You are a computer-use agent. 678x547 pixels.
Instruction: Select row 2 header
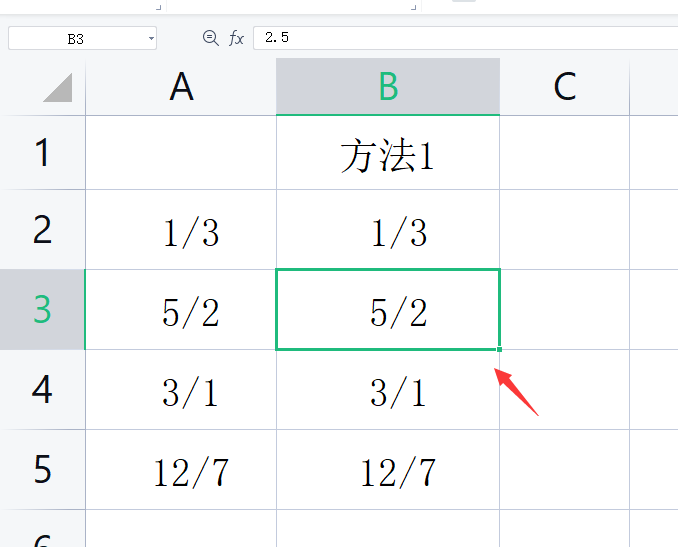click(42, 229)
